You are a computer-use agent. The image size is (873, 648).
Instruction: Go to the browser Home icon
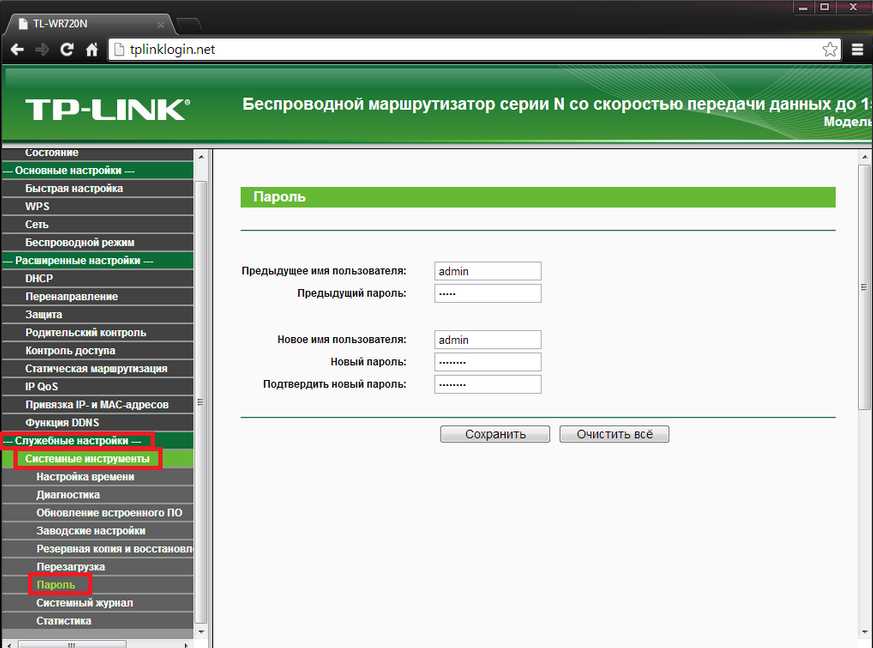click(92, 50)
